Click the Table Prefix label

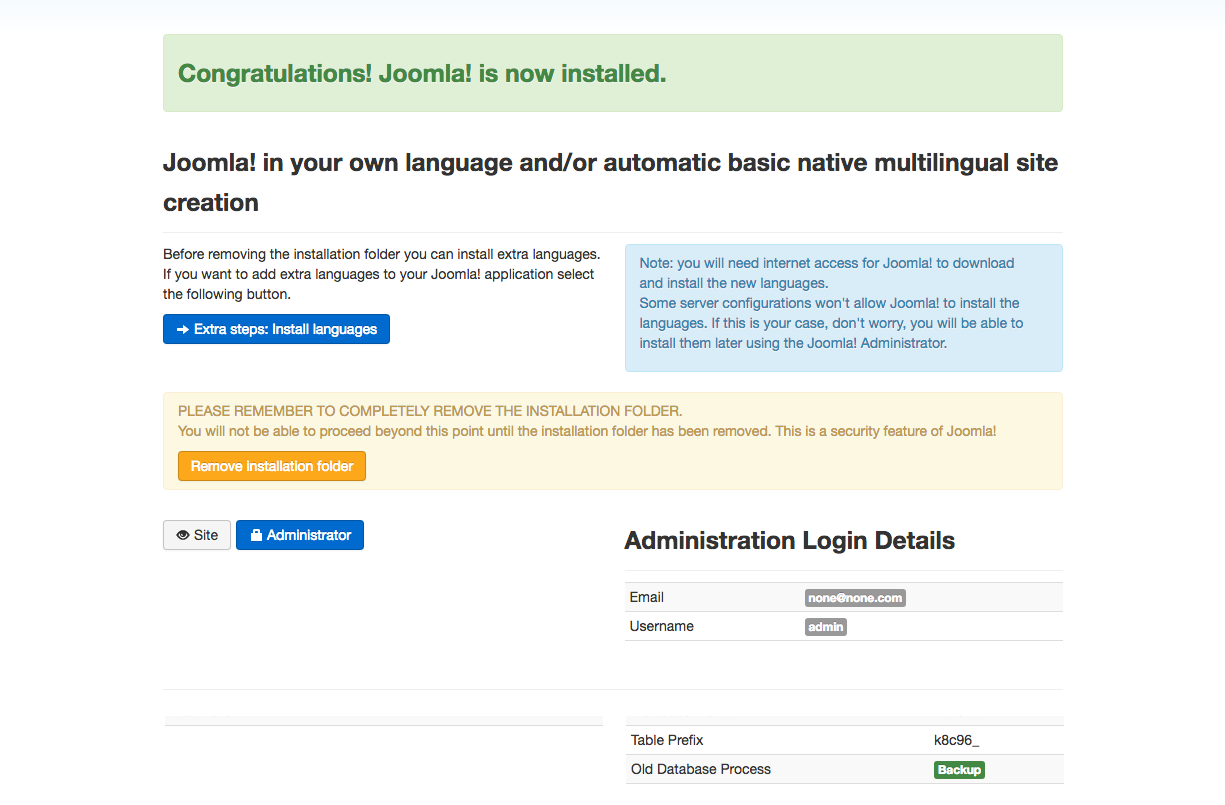(x=667, y=740)
